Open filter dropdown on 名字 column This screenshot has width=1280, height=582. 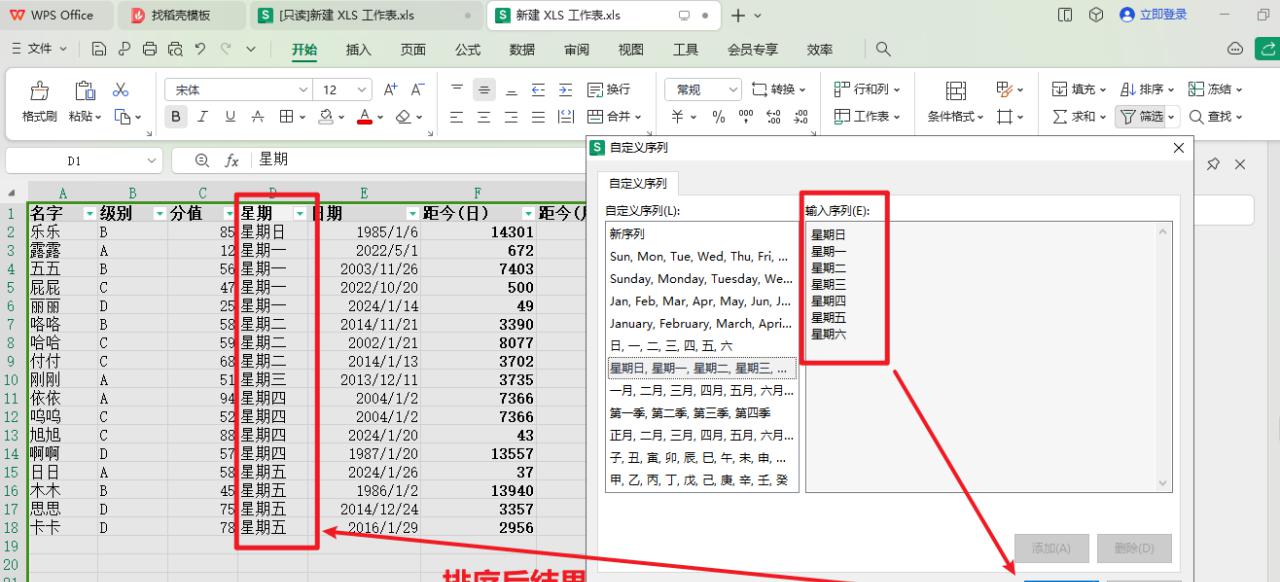[90, 213]
